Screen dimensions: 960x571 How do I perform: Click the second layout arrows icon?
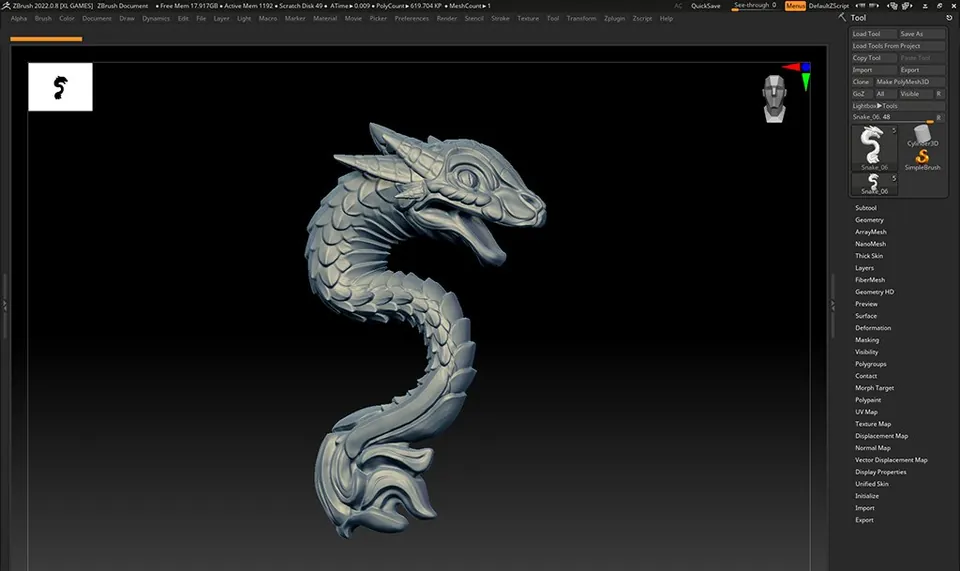tap(874, 6)
